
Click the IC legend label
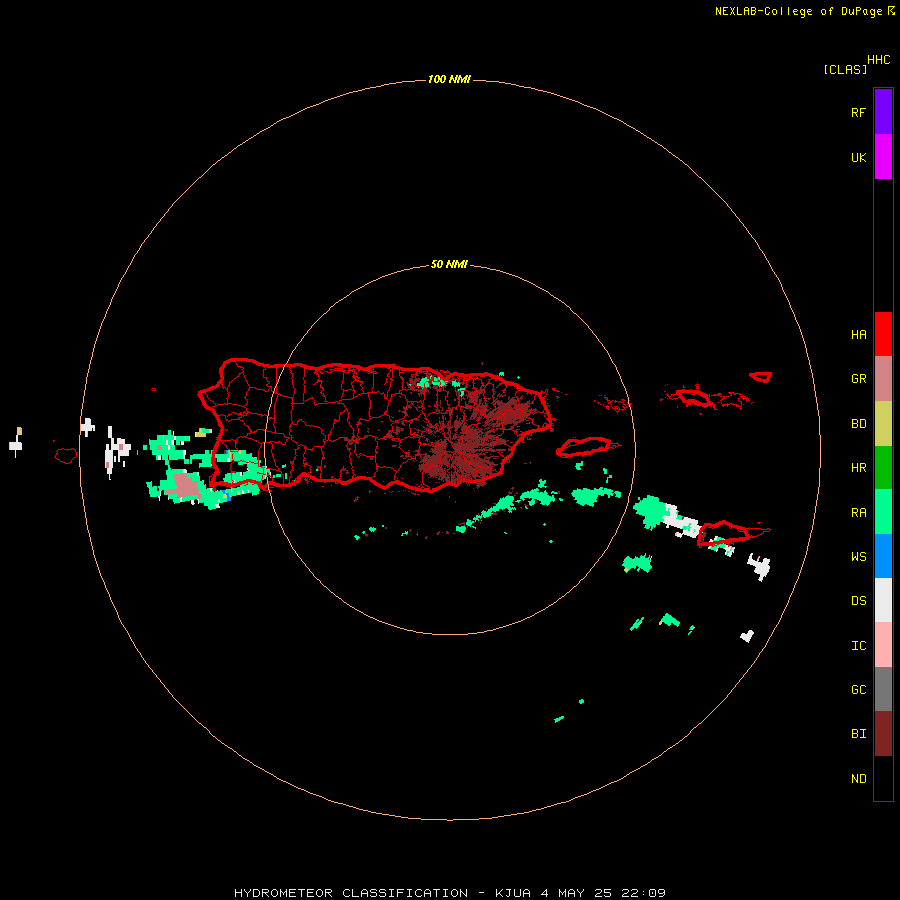(x=858, y=646)
